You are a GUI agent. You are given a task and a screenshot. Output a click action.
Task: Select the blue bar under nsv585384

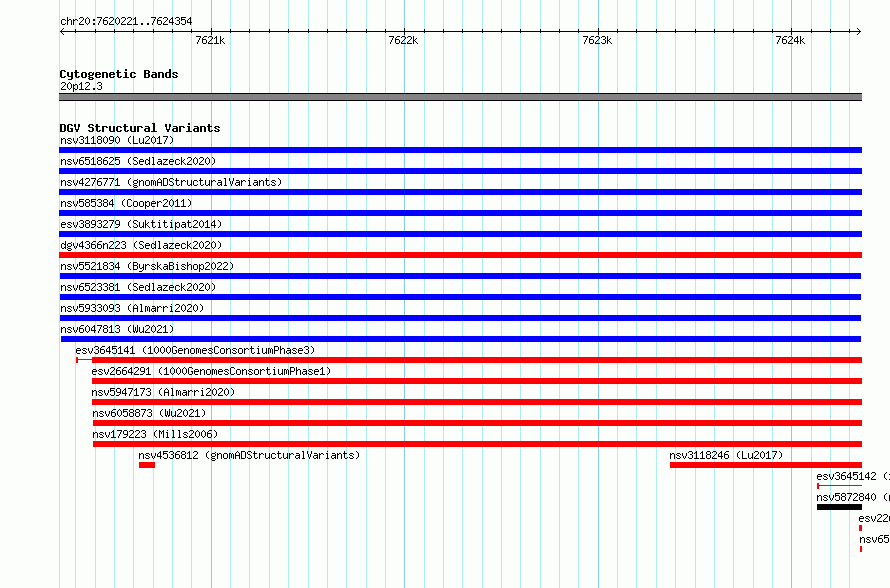pyautogui.click(x=460, y=213)
